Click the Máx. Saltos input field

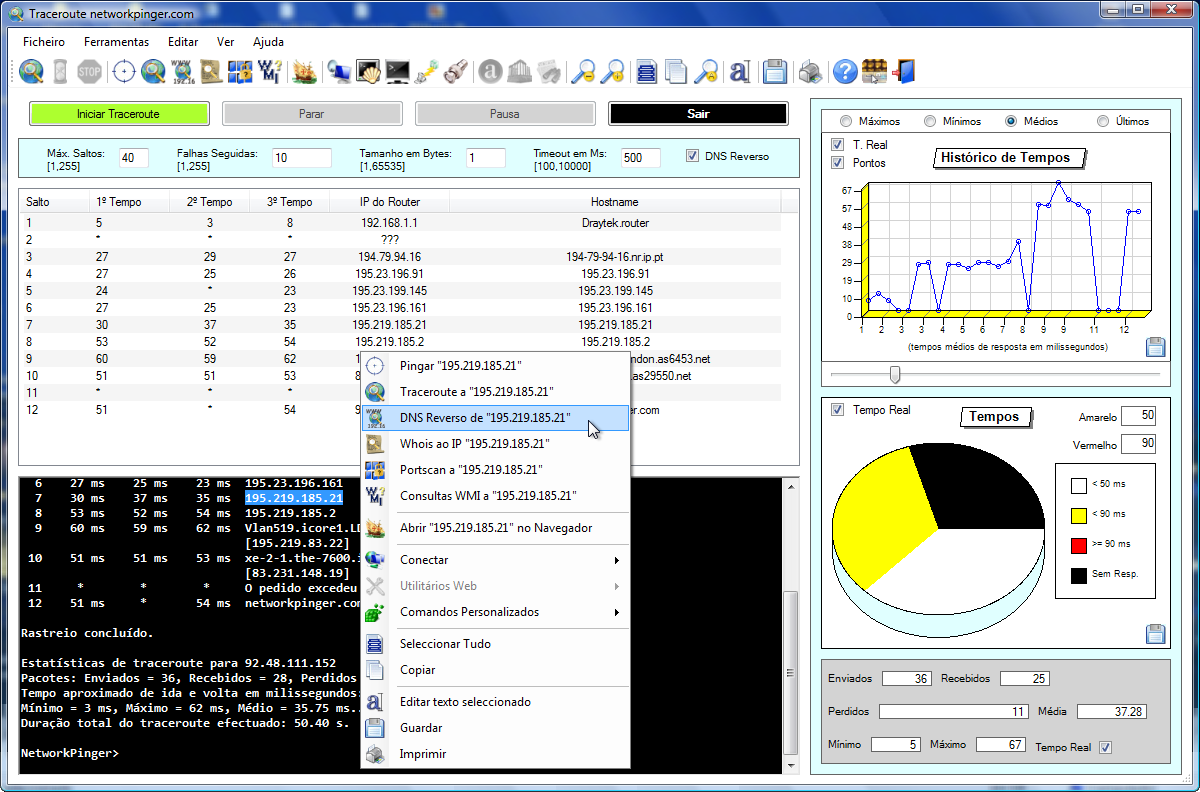(134, 158)
